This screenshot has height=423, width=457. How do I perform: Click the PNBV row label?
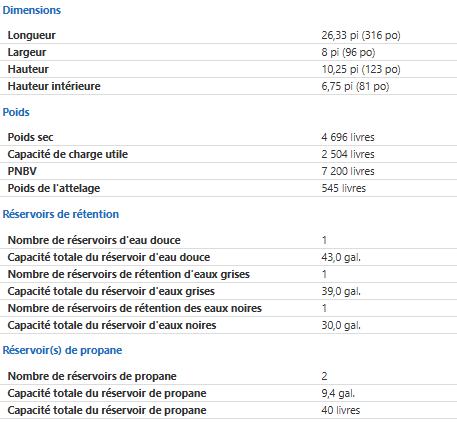(22, 171)
